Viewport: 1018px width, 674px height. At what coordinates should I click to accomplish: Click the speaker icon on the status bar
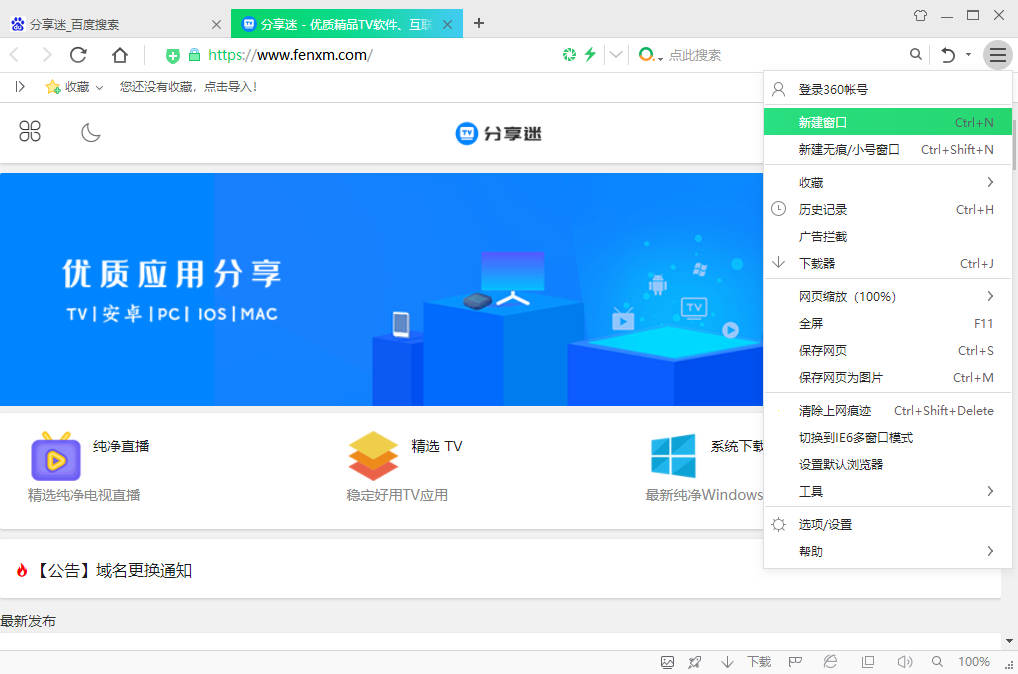point(904,662)
